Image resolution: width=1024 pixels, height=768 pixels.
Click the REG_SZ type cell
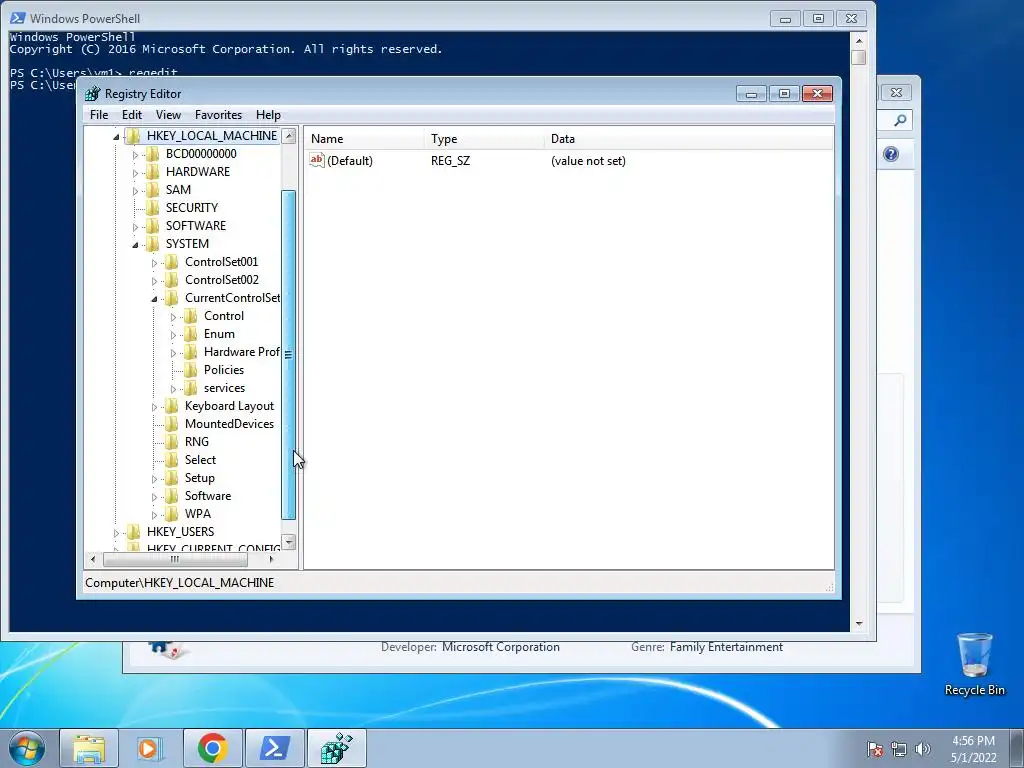click(x=450, y=161)
